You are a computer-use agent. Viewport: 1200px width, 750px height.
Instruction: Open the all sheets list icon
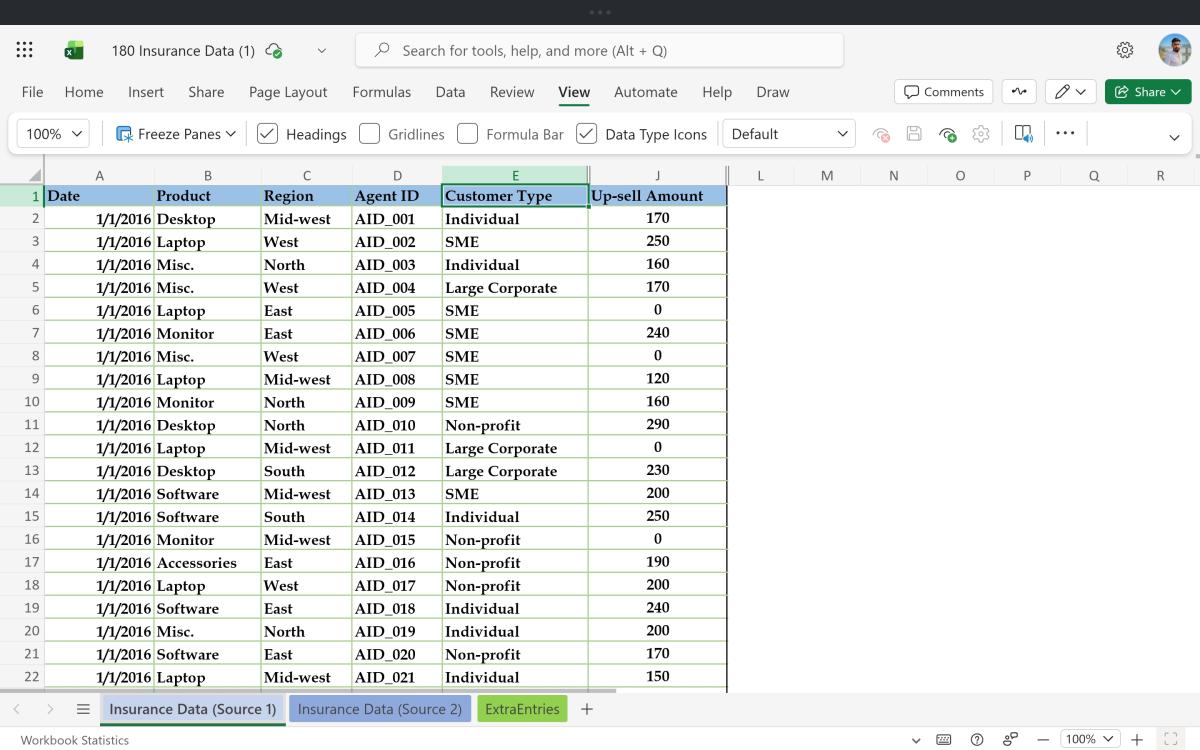83,709
